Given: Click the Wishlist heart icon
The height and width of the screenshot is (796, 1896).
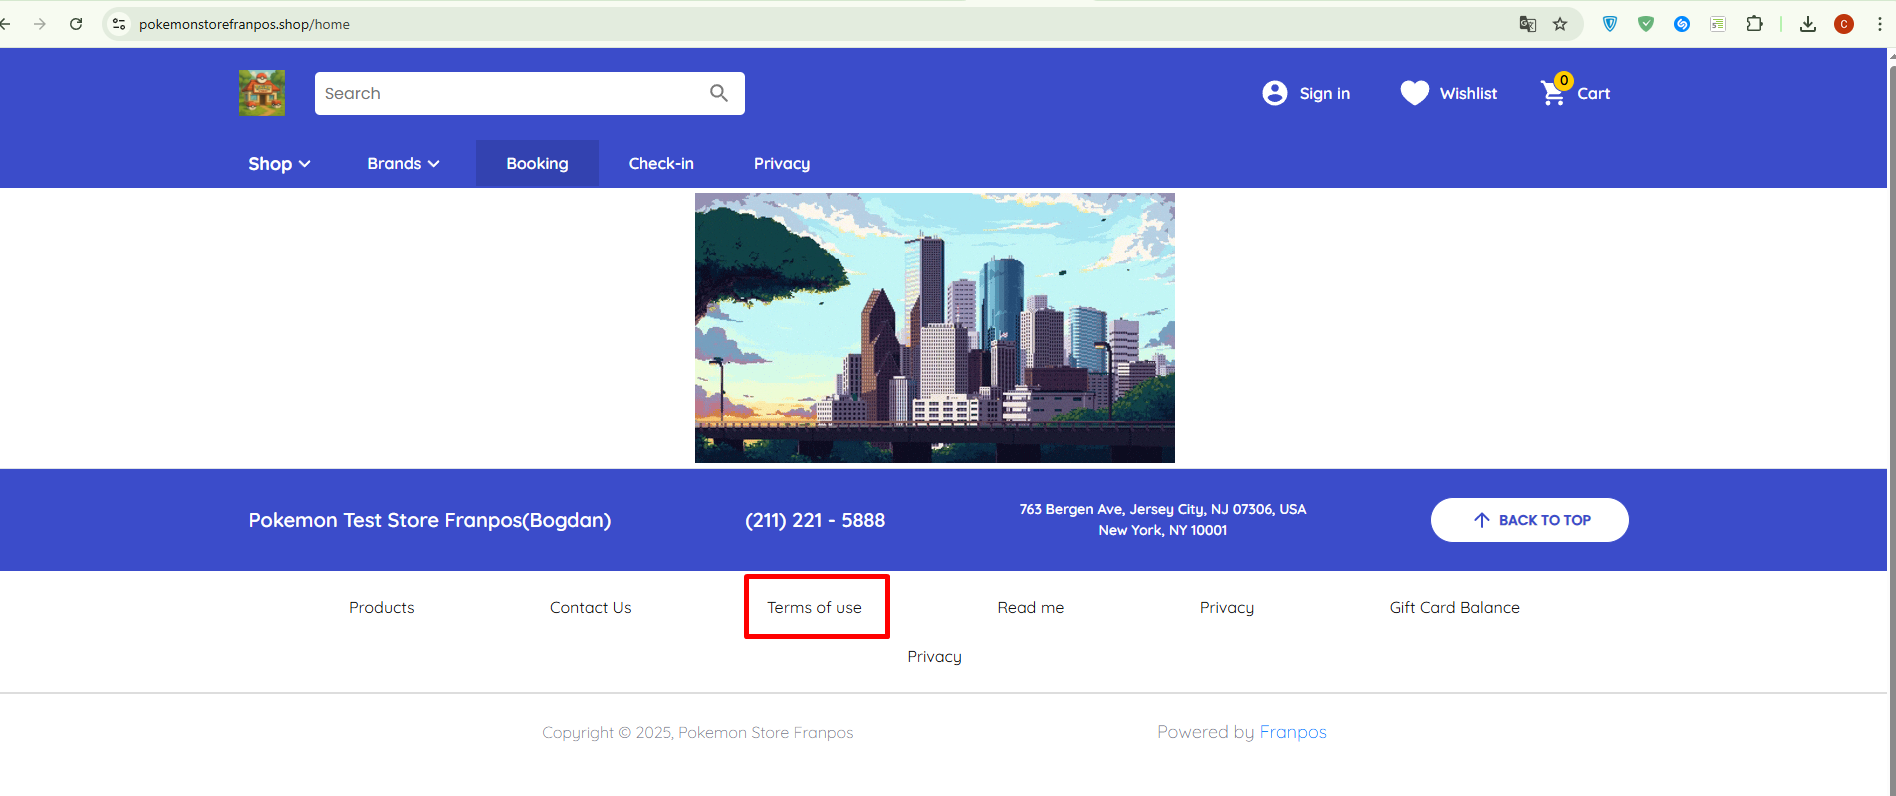Looking at the screenshot, I should click(x=1415, y=93).
